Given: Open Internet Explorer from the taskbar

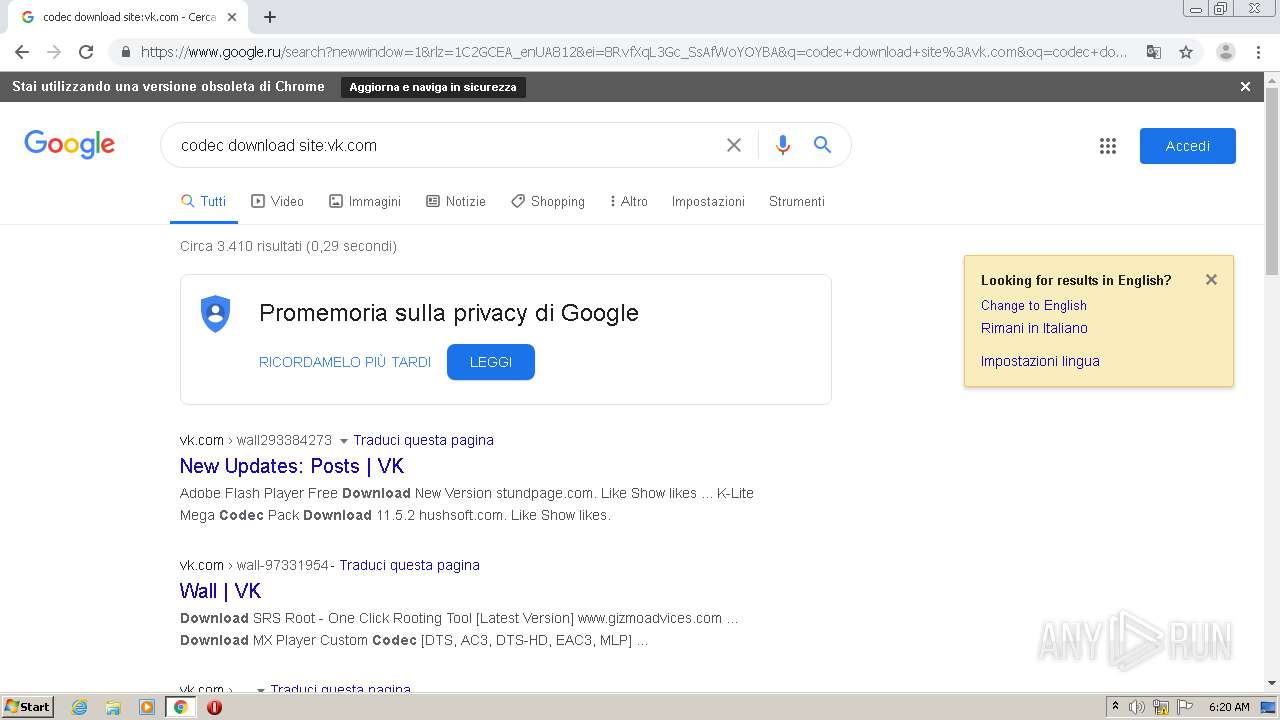Looking at the screenshot, I should click(x=80, y=707).
